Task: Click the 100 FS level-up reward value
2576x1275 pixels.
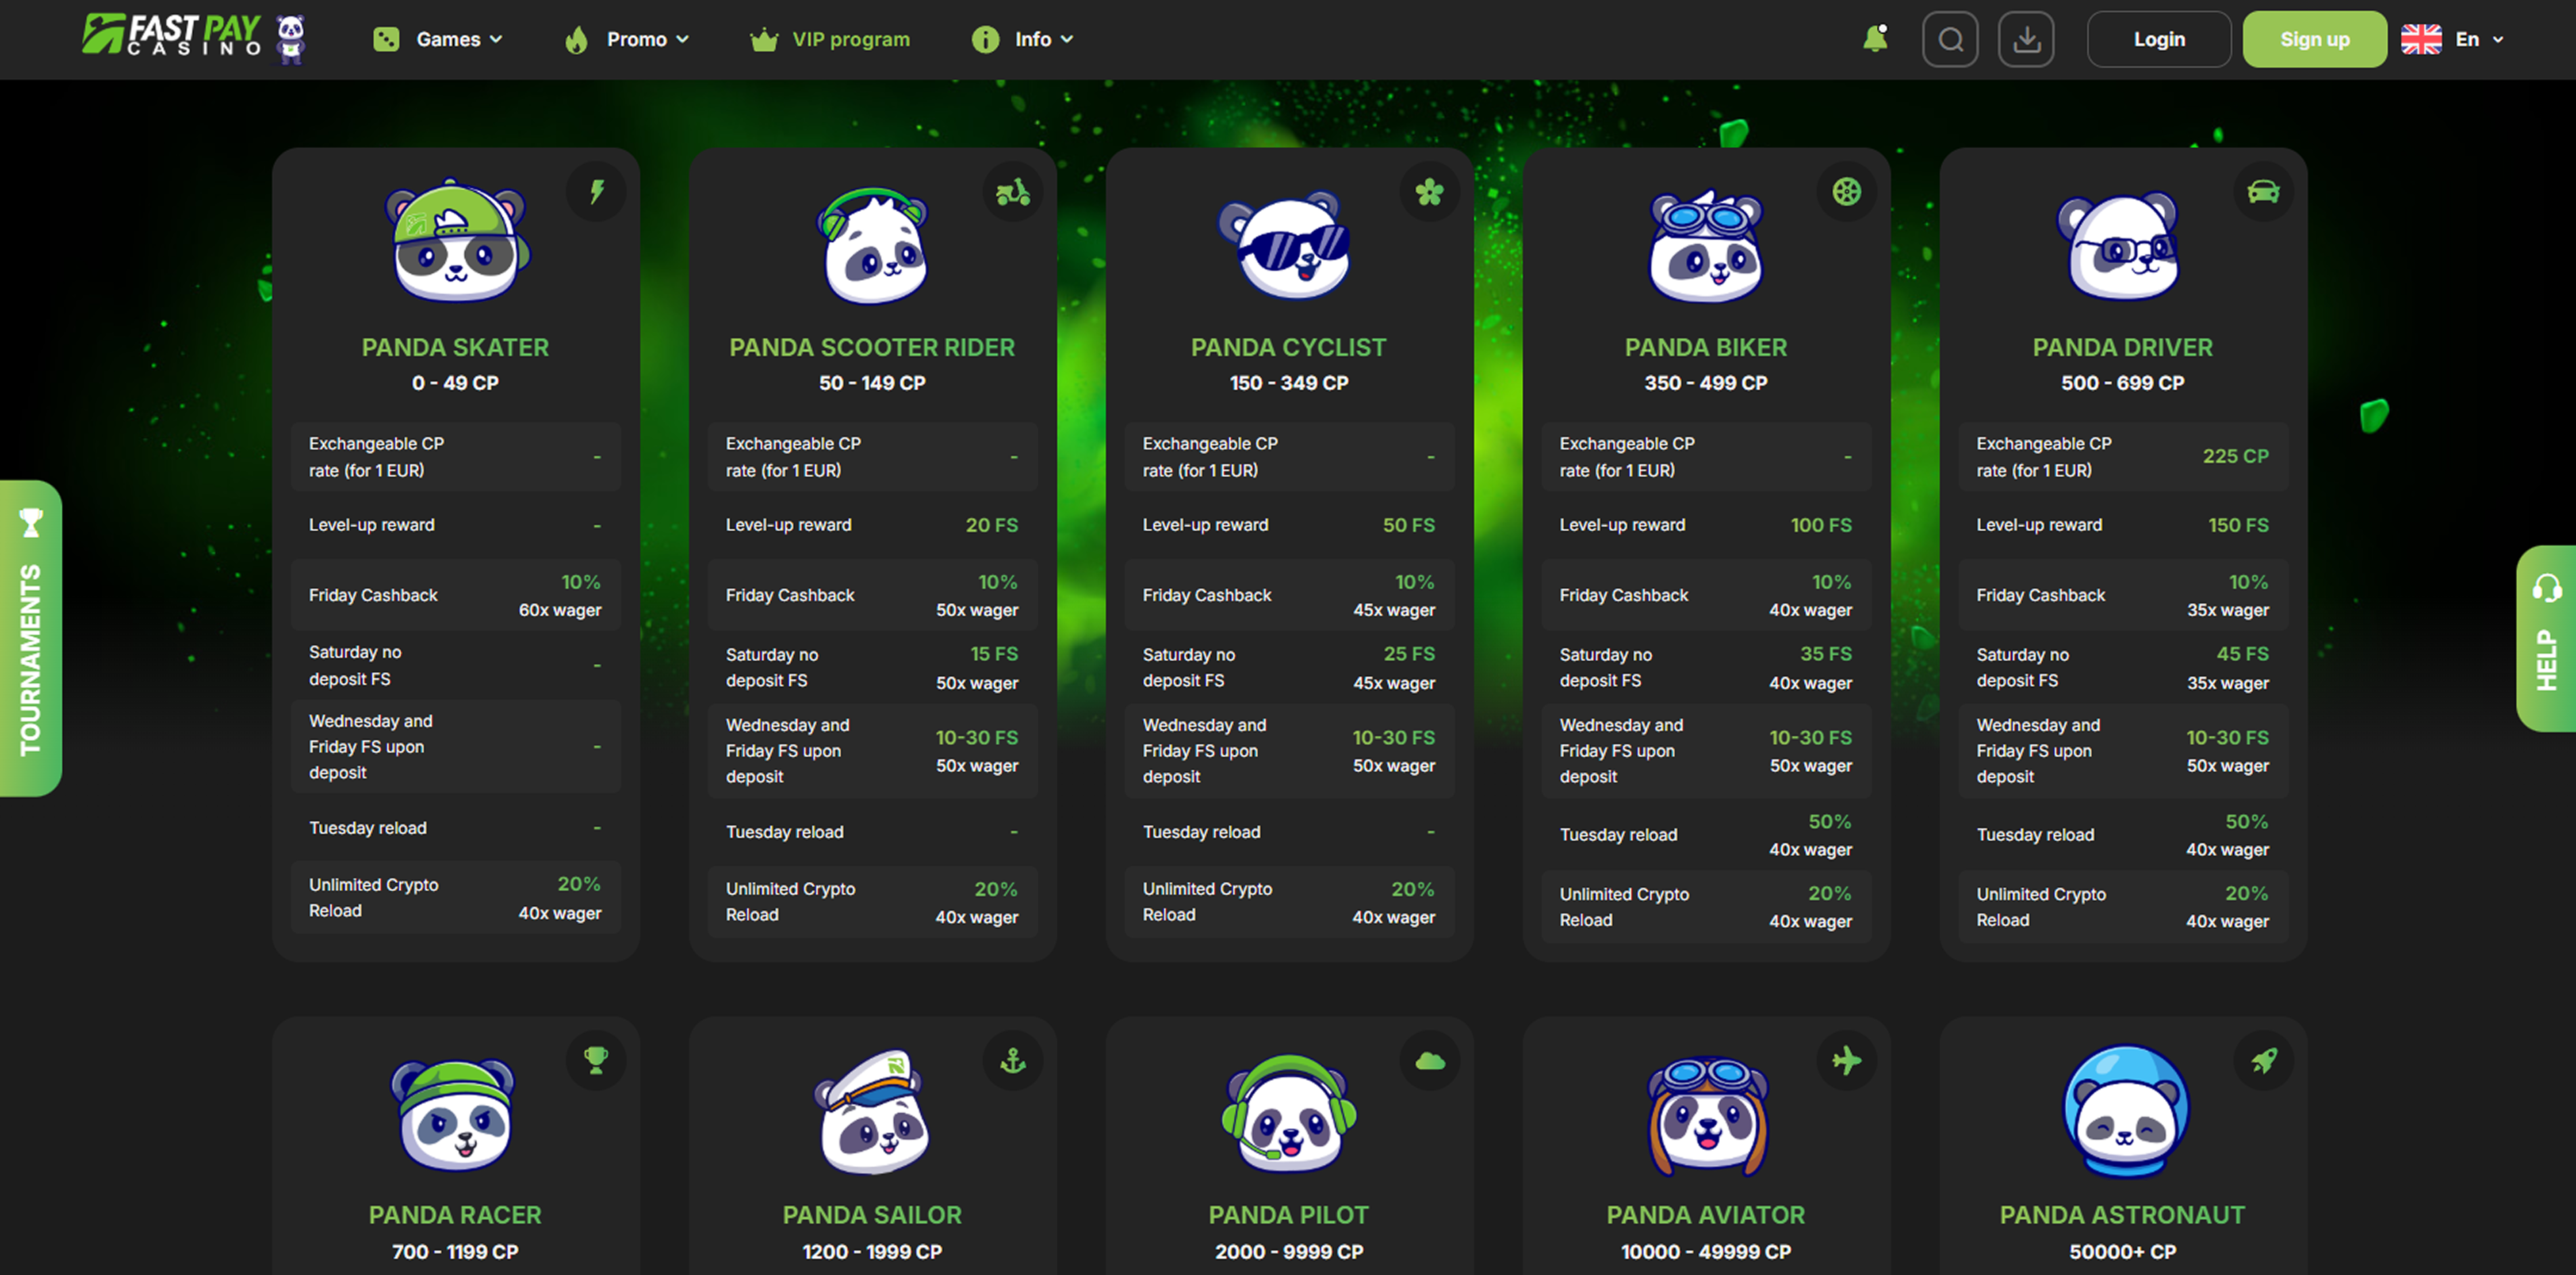Action: (x=1821, y=525)
